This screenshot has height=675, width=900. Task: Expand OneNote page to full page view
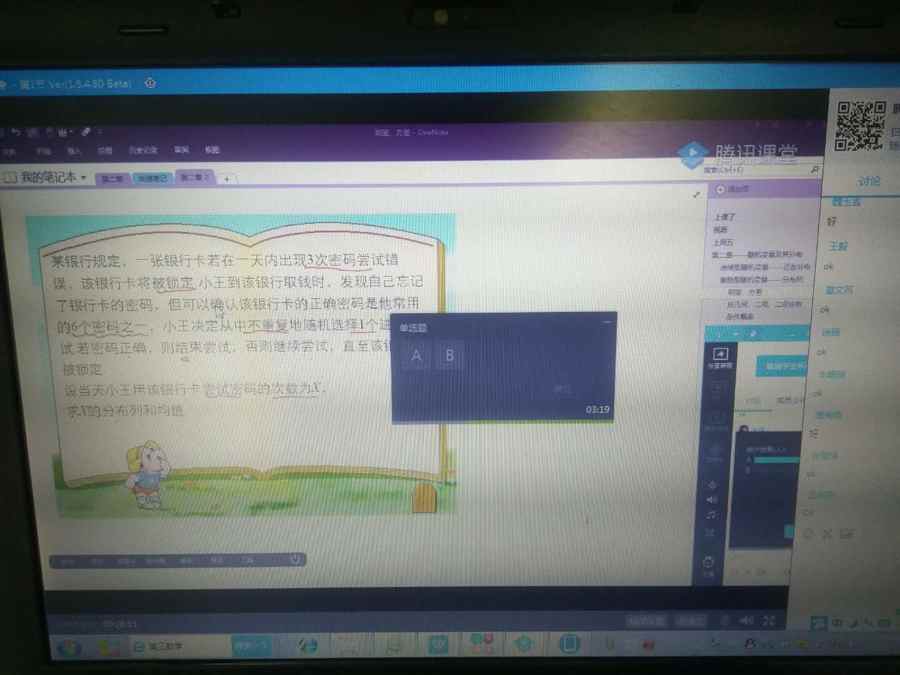[696, 195]
